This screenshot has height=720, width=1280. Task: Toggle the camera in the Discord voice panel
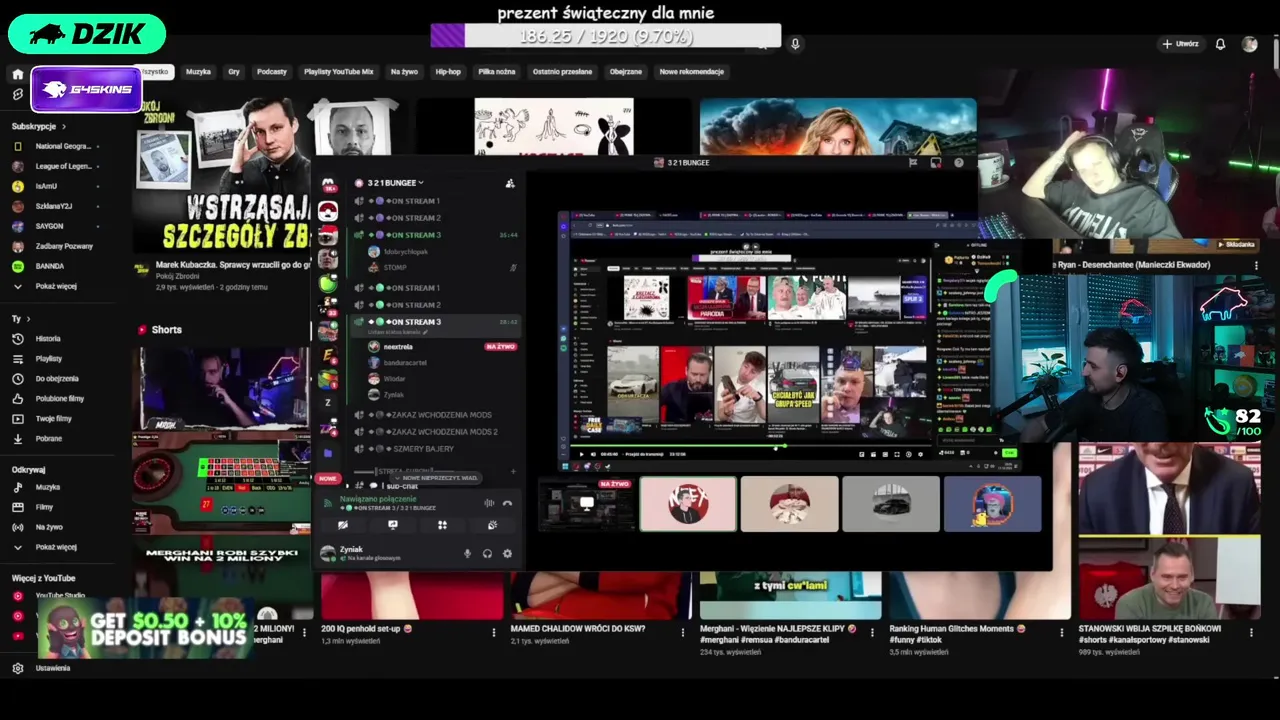(342, 525)
